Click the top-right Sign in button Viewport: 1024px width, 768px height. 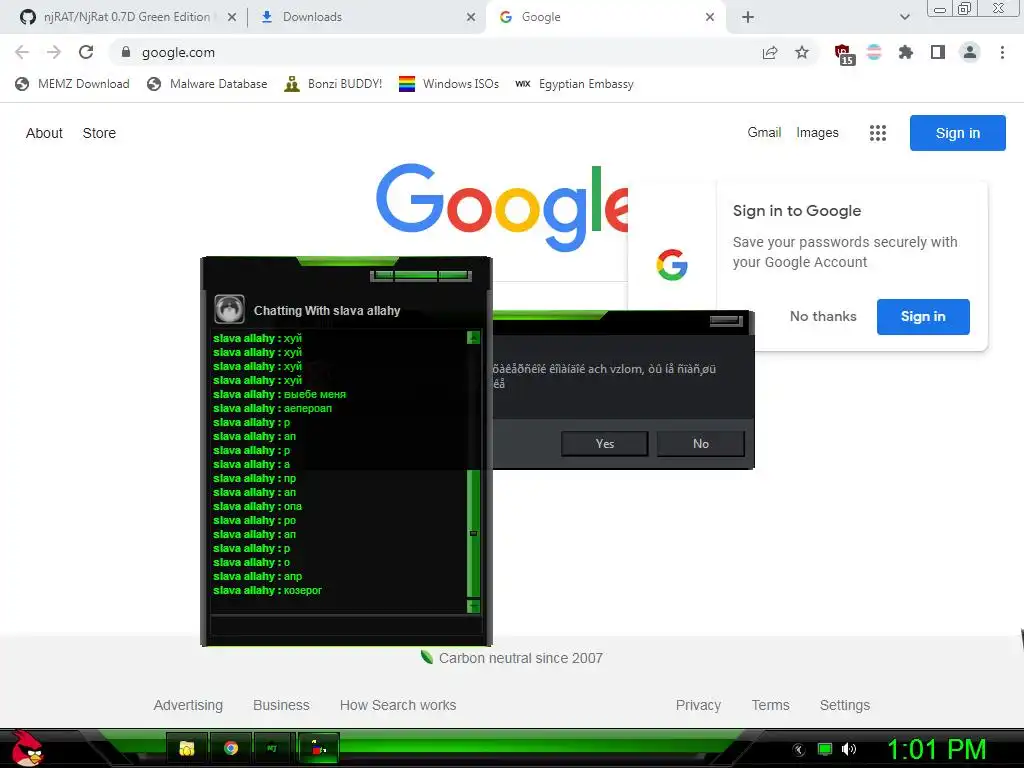tap(957, 133)
